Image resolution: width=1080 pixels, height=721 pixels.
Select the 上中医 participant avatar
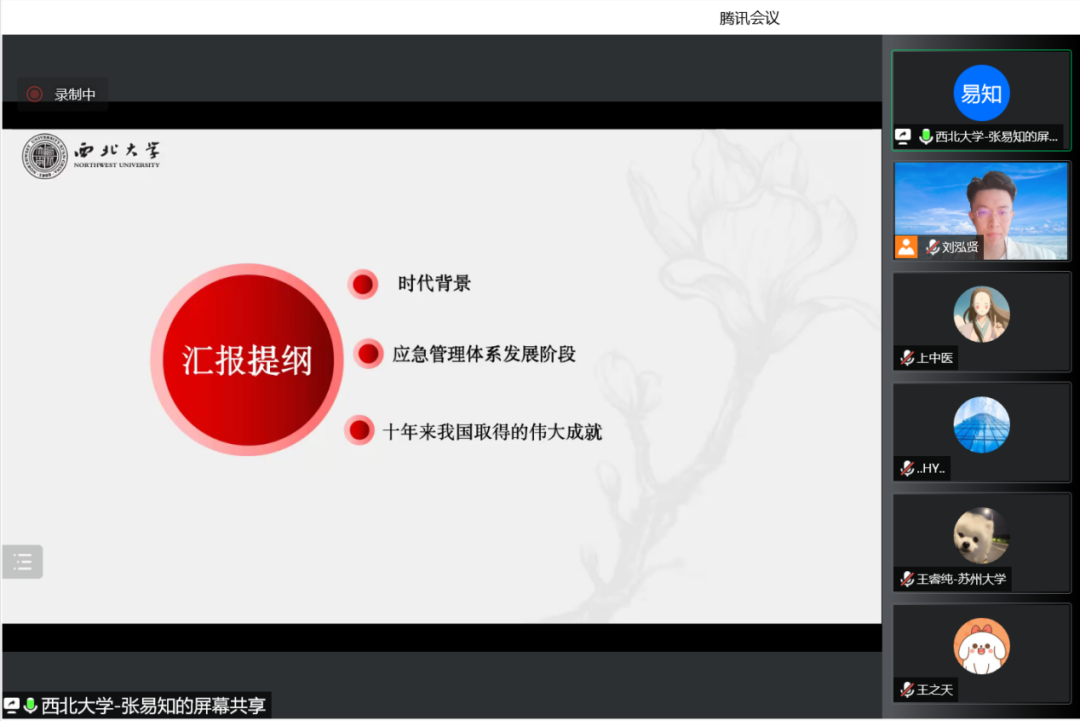(x=981, y=314)
